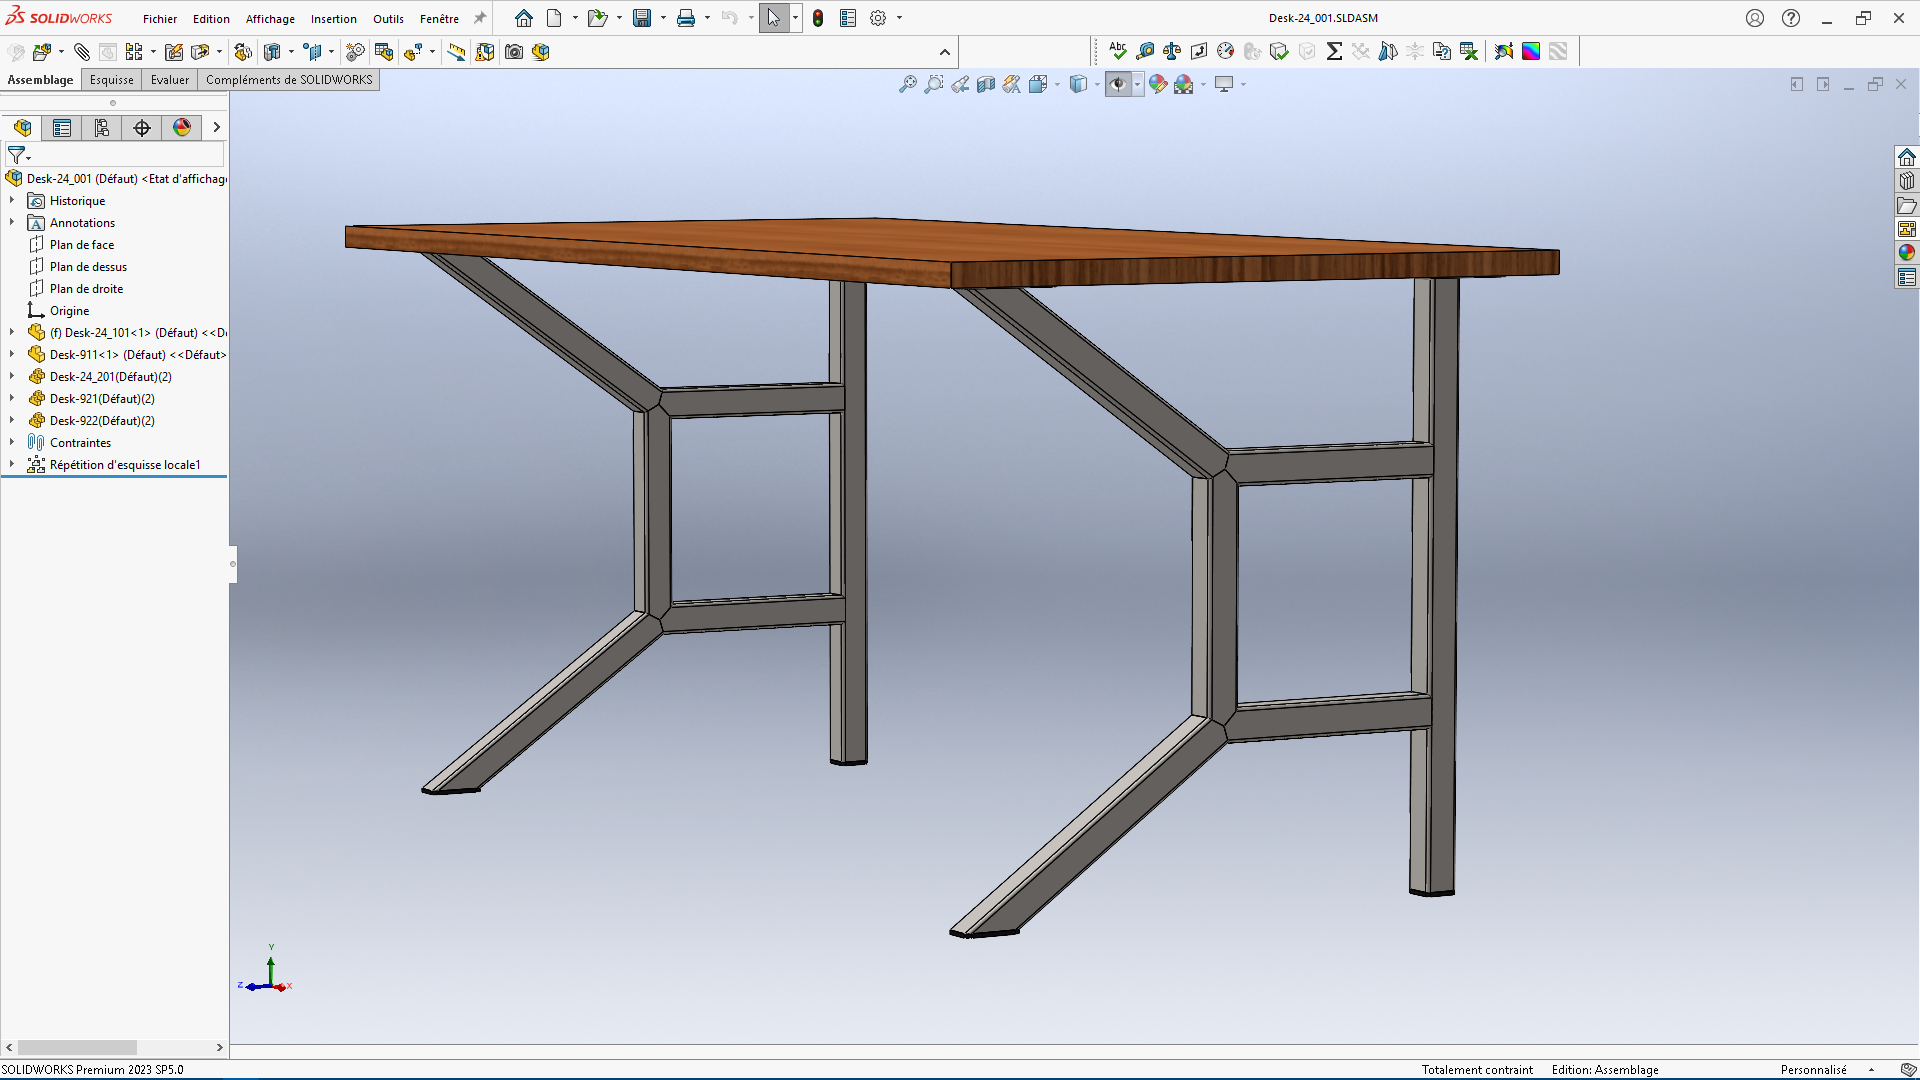Screen dimensions: 1920x1080
Task: Collapse the CommandManager with chevron arrow
Action: click(x=945, y=52)
